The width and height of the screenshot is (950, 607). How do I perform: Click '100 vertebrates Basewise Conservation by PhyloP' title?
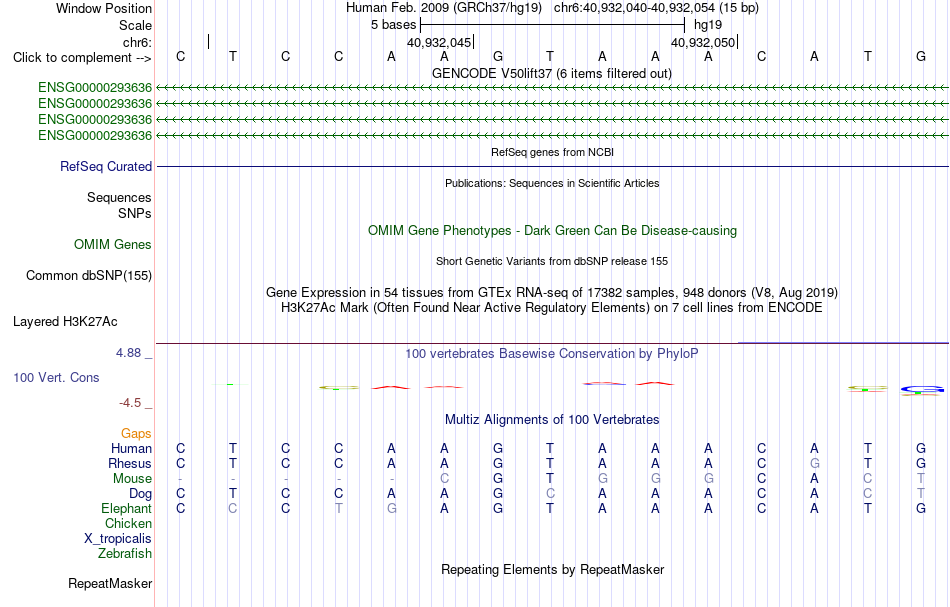coord(552,353)
